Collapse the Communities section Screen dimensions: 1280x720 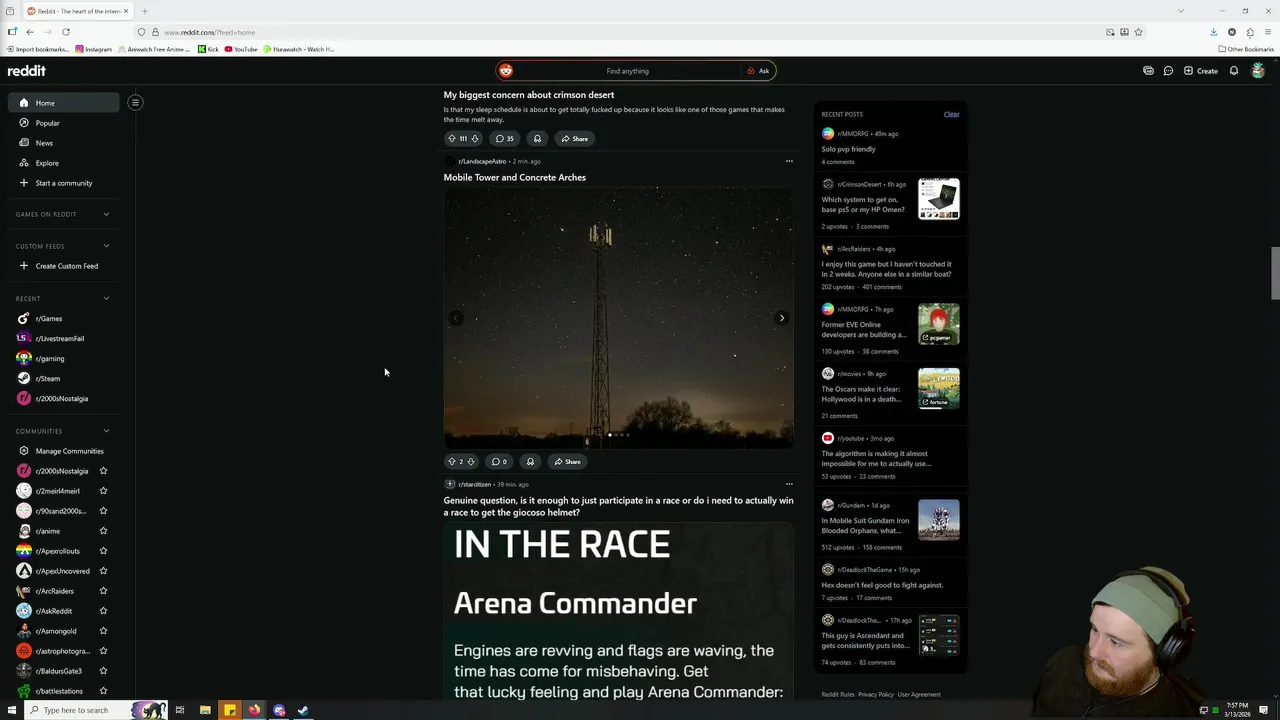(x=106, y=431)
